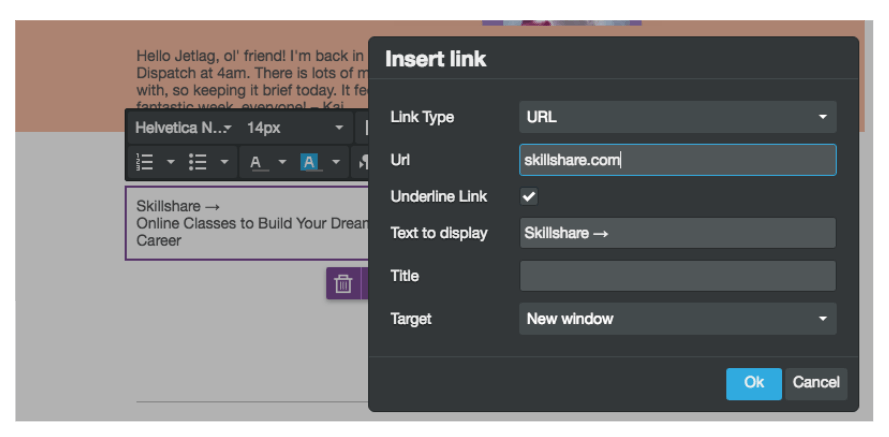Click the bullet list icon
Viewport: 889px width, 437px height.
[x=198, y=162]
